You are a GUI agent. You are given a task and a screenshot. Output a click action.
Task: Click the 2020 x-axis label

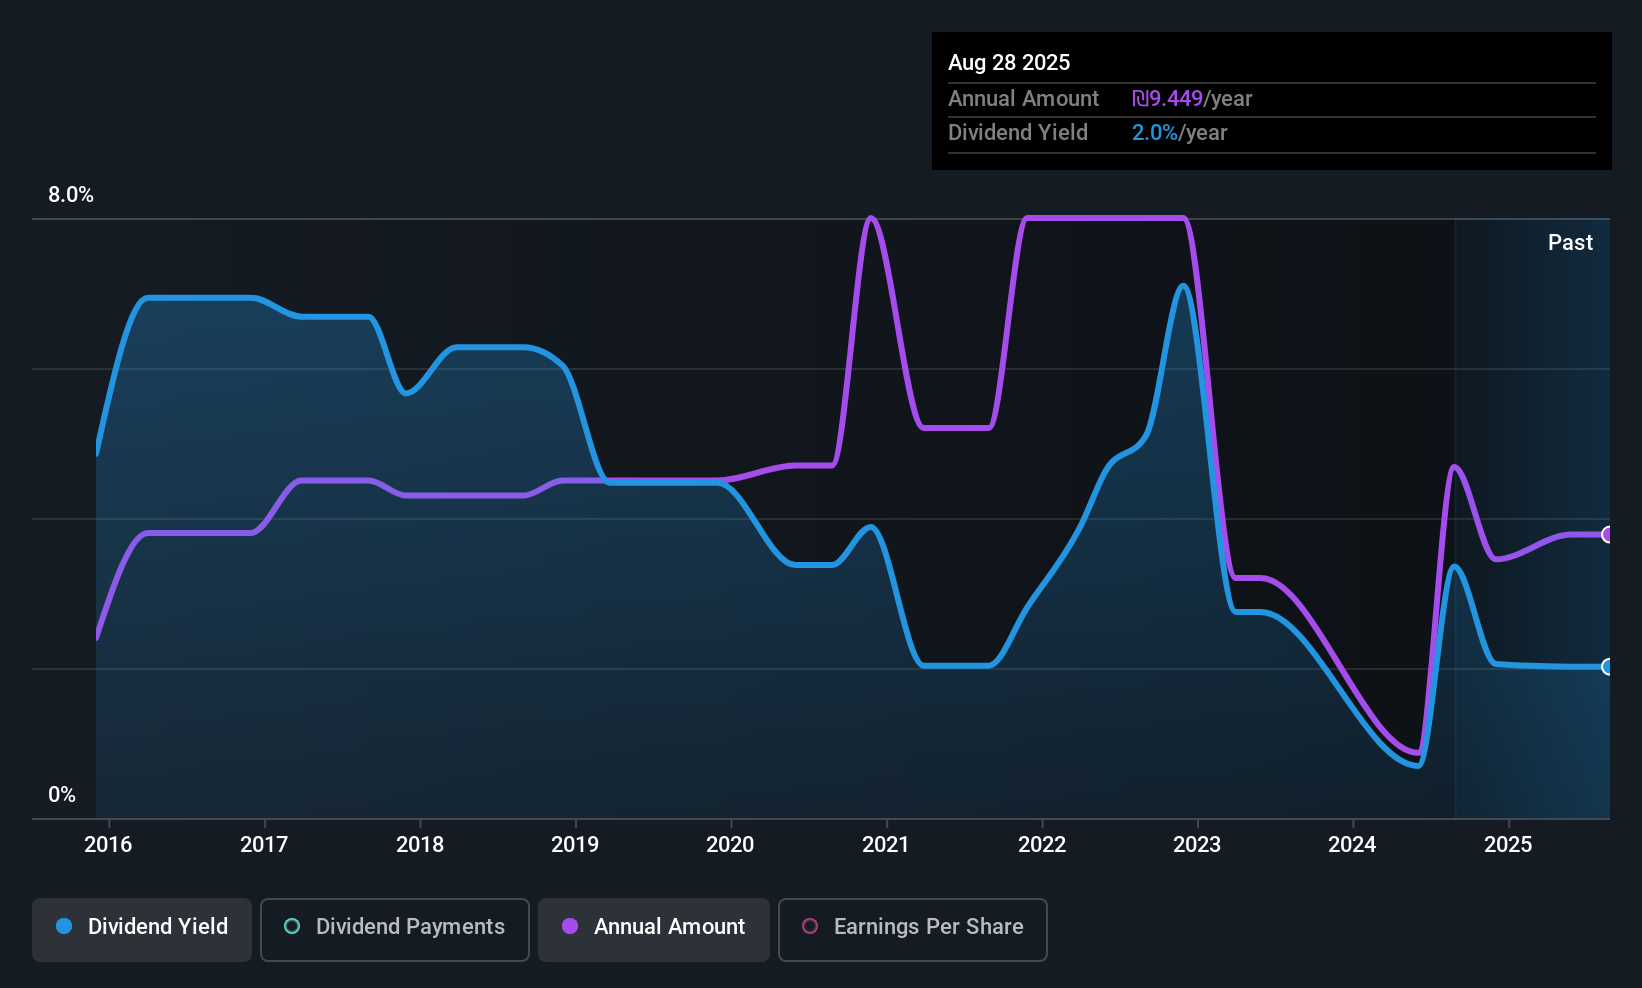pyautogui.click(x=730, y=845)
